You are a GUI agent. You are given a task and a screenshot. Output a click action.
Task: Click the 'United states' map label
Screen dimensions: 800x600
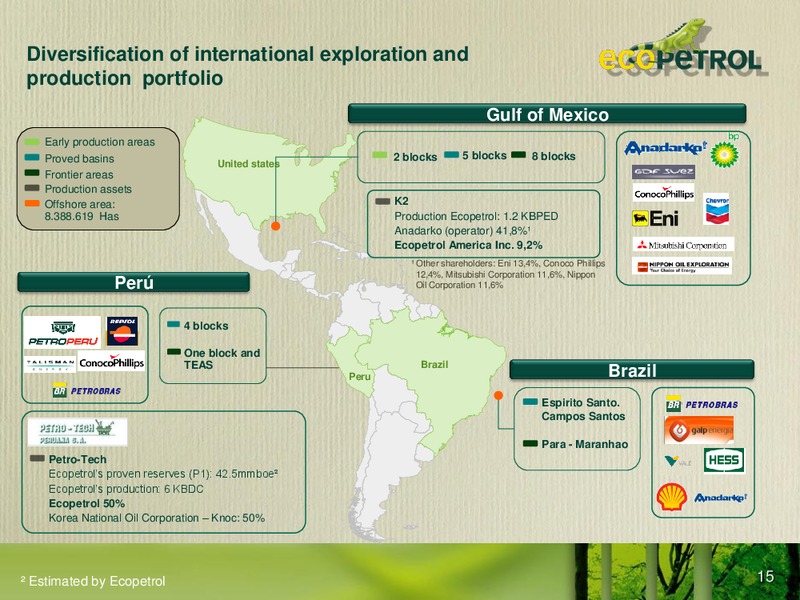pyautogui.click(x=248, y=164)
